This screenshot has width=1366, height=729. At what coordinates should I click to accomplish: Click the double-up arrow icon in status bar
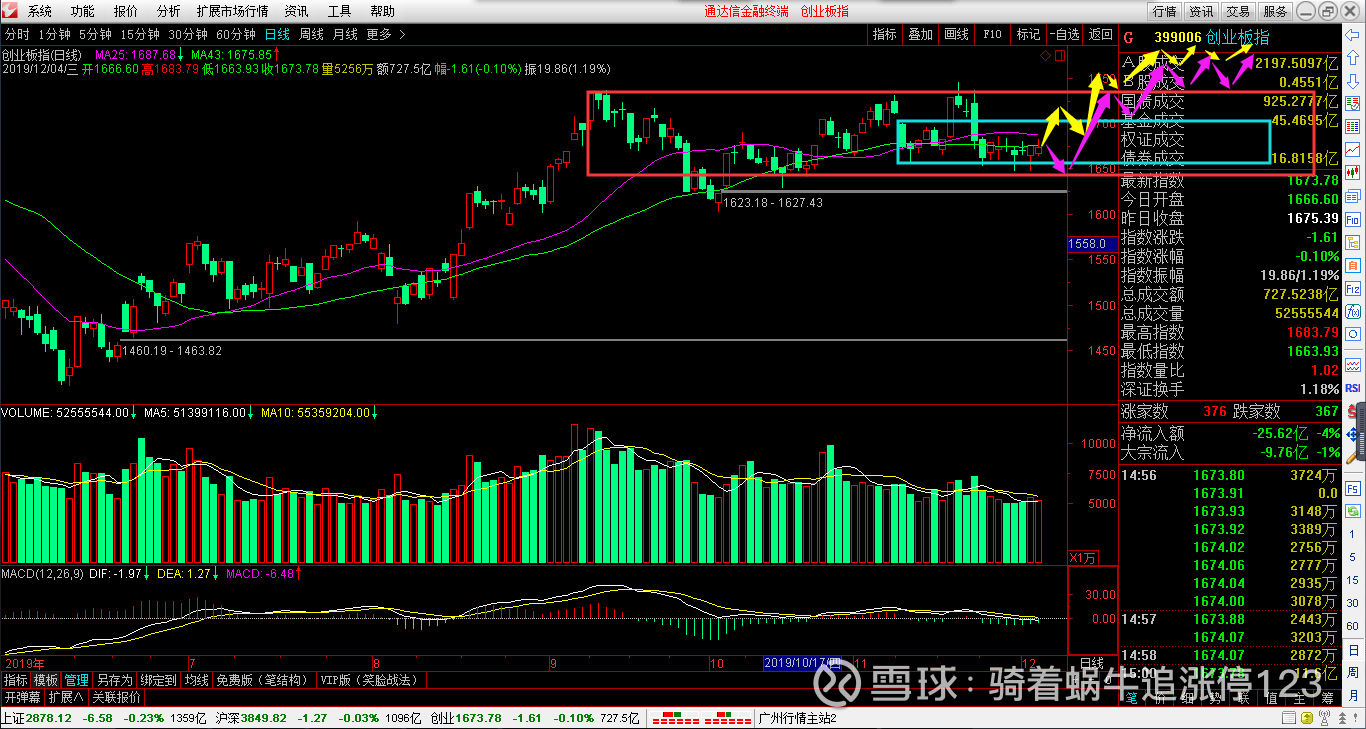click(1342, 718)
